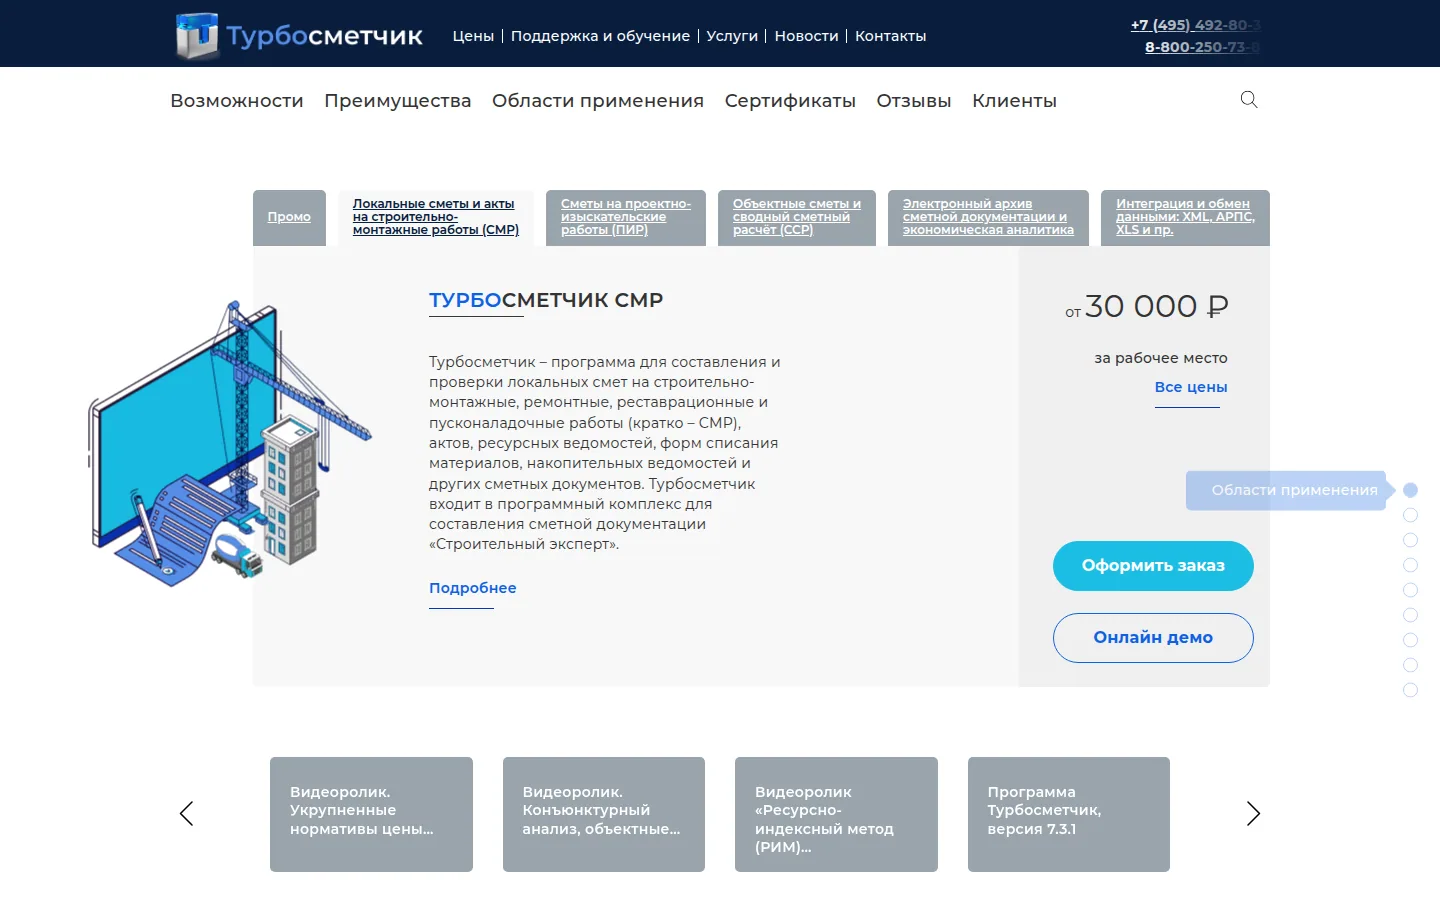Jump to Преимущества section
1440x900 pixels.
click(397, 101)
